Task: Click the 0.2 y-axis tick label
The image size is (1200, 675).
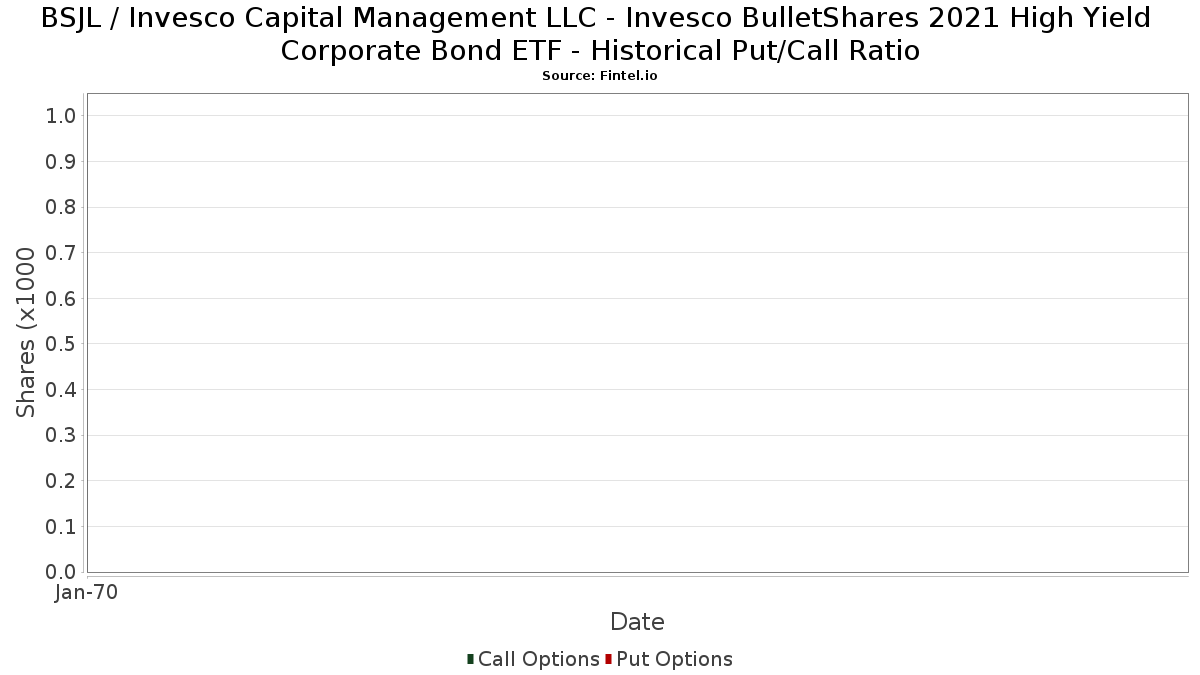Action: [61, 481]
